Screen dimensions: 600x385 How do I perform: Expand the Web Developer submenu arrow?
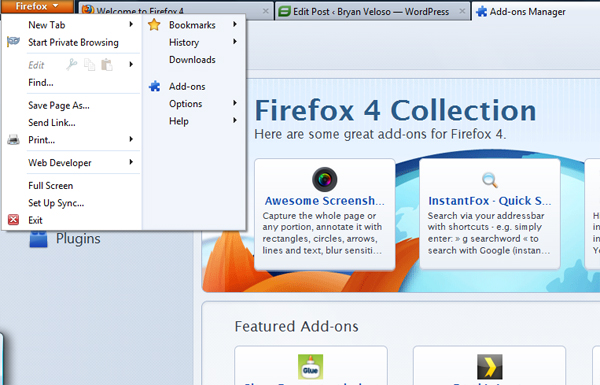[131, 162]
